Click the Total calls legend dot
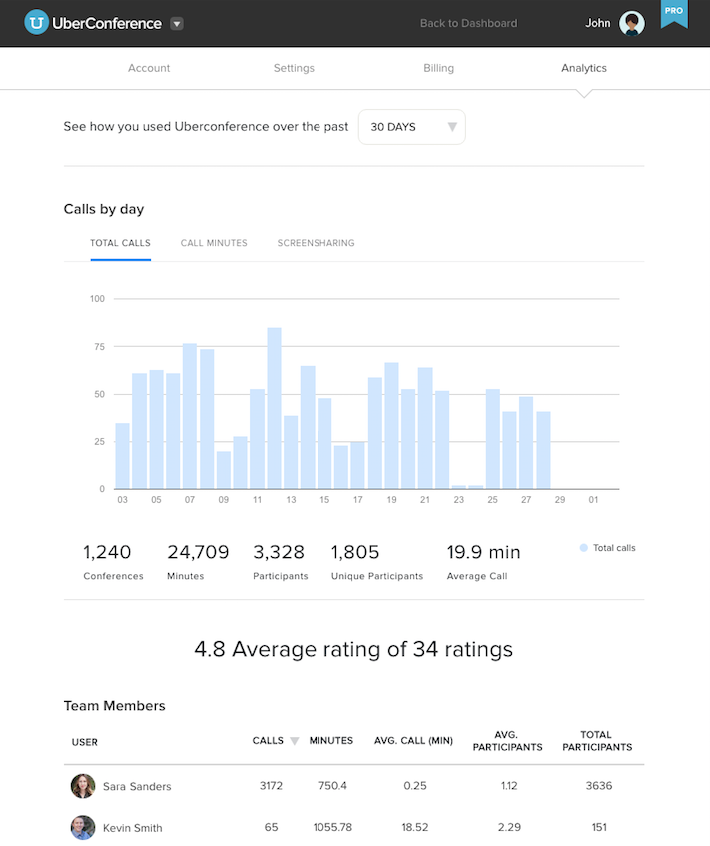 [x=583, y=548]
